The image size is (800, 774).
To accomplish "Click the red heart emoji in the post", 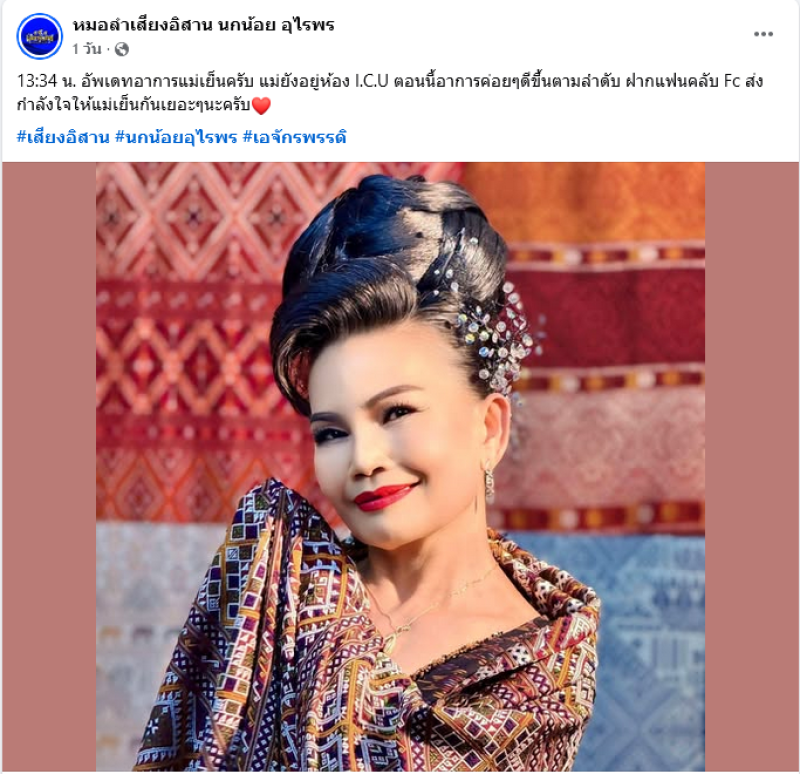I will click(x=261, y=106).
